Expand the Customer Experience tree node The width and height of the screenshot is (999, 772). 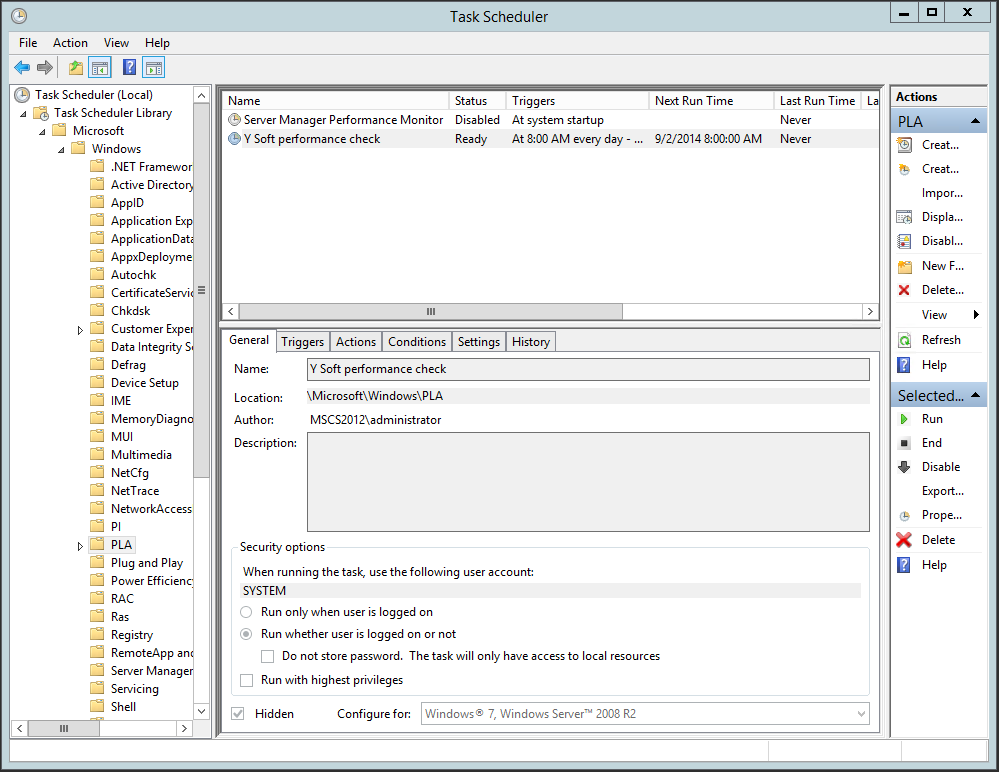pos(80,328)
